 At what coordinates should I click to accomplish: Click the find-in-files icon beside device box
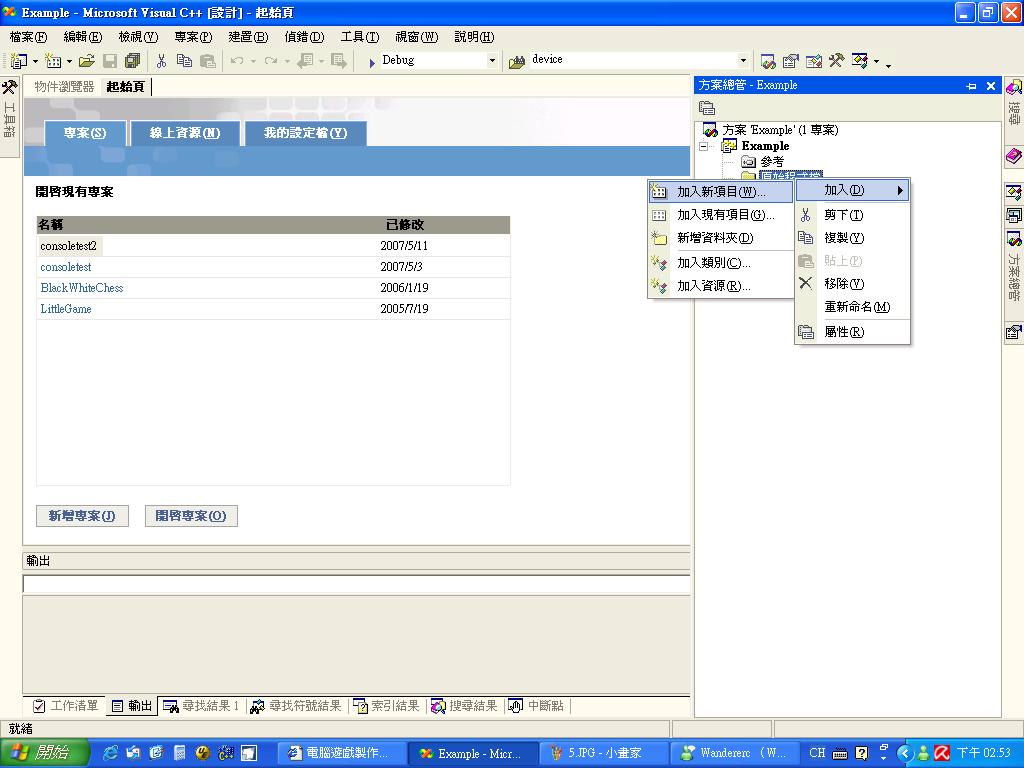tap(517, 61)
